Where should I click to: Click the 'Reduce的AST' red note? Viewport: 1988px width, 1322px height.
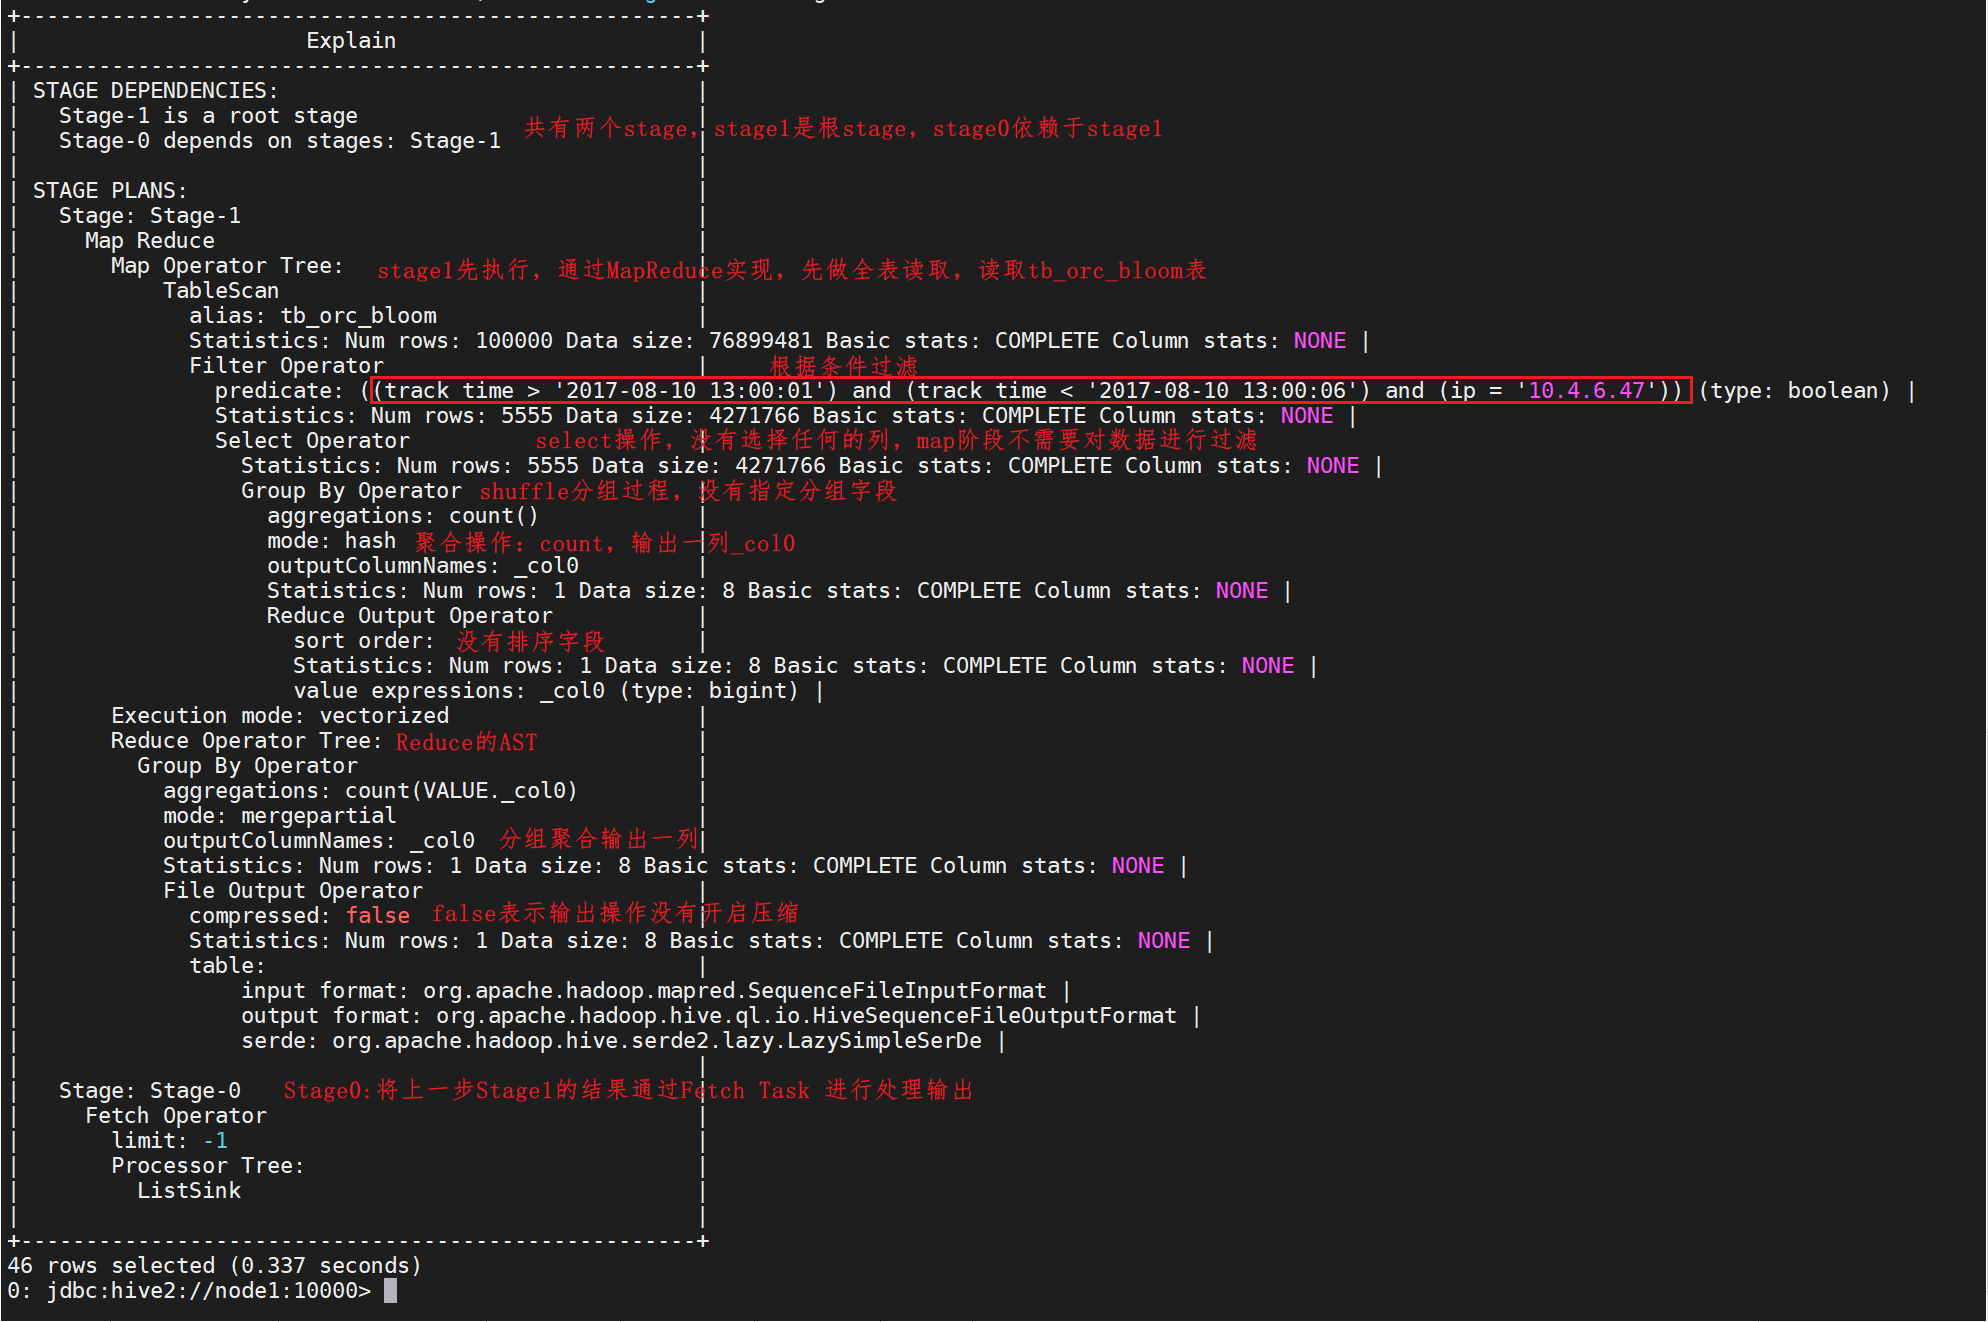pyautogui.click(x=466, y=742)
